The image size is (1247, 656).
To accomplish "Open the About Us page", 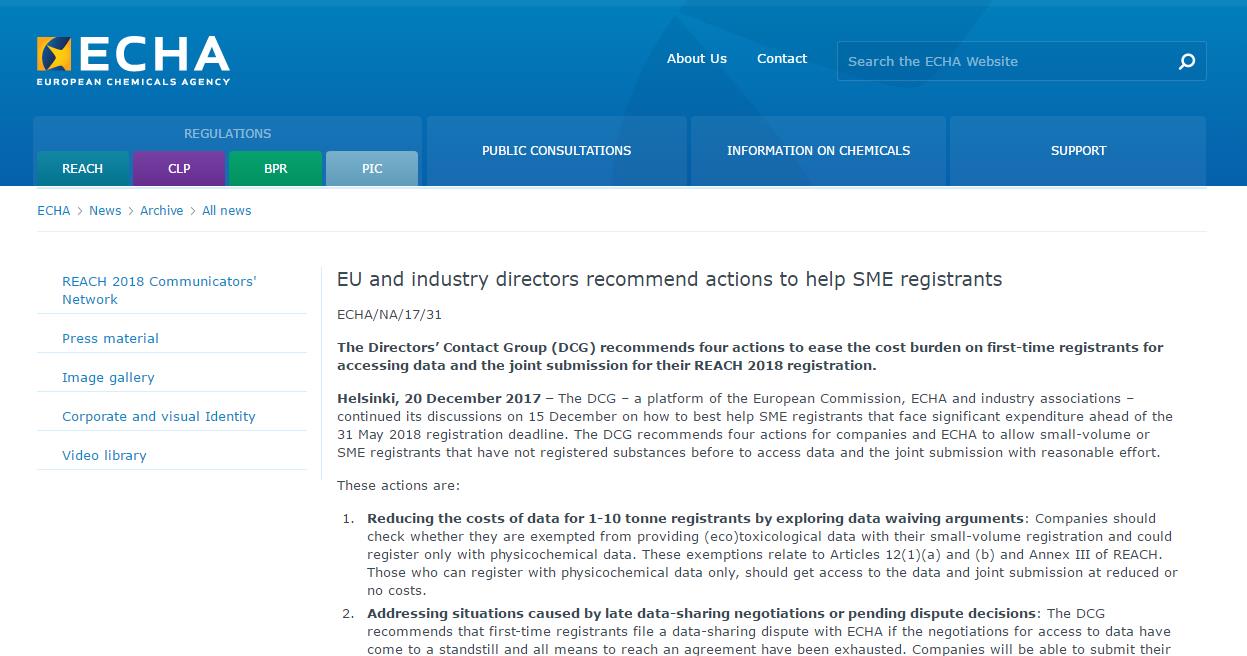I will coord(696,59).
